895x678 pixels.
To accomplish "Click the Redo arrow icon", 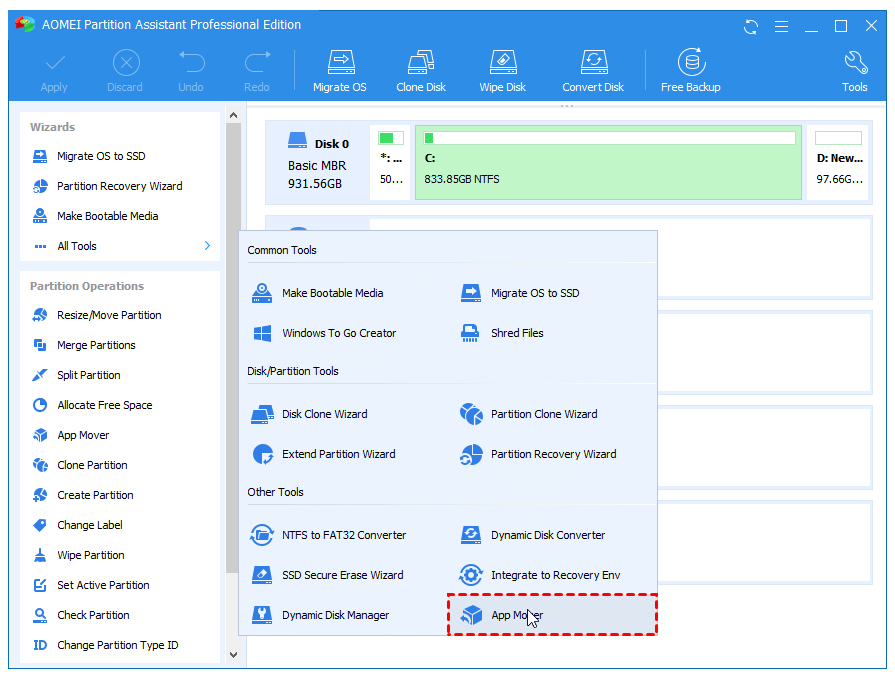I will click(257, 62).
